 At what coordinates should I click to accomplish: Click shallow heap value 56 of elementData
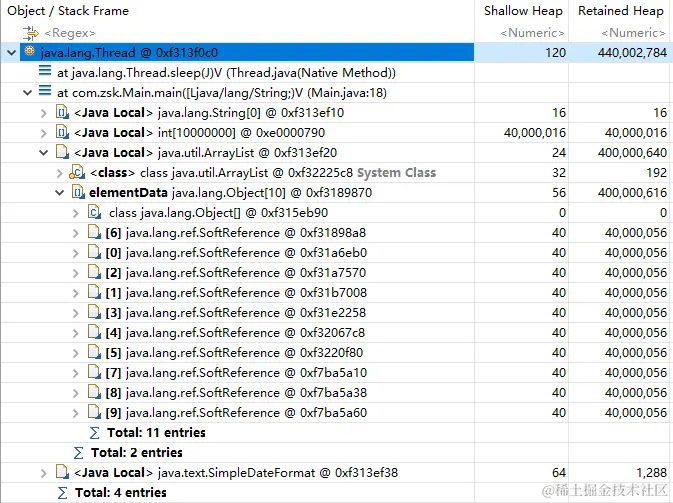coord(559,193)
